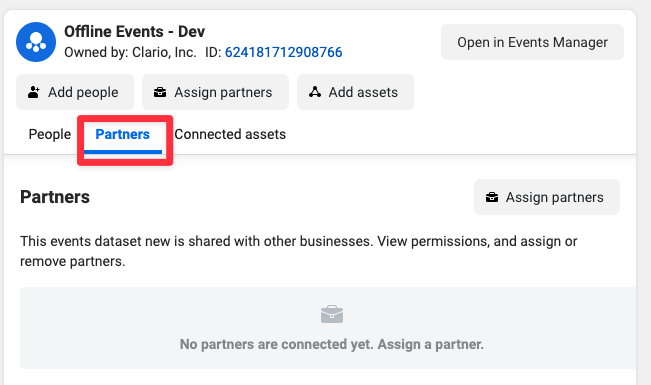
Task: Click briefcase icon in the Partners section button
Action: (x=492, y=197)
